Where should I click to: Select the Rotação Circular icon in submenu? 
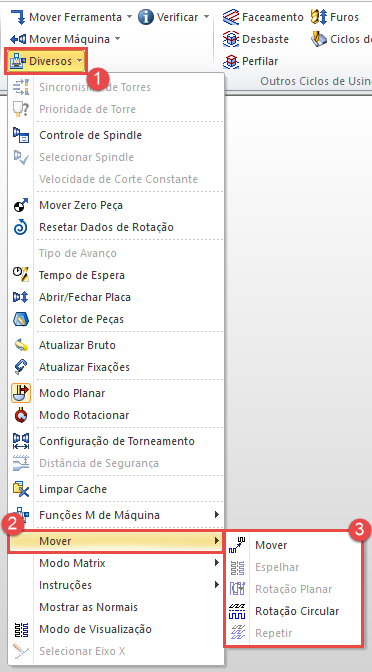237,611
